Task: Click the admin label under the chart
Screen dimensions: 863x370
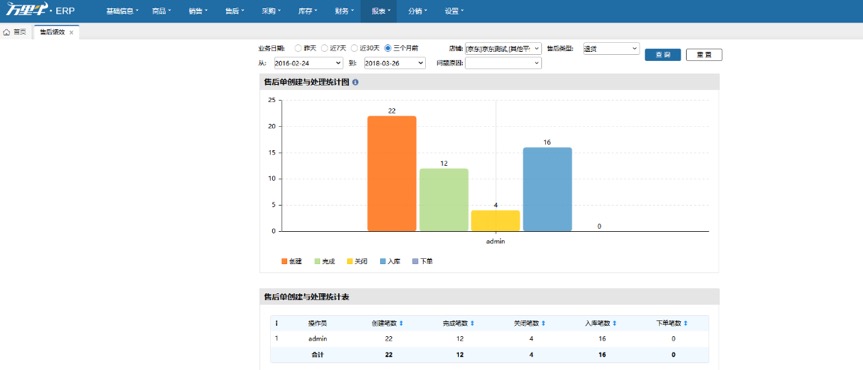Action: tap(495, 242)
